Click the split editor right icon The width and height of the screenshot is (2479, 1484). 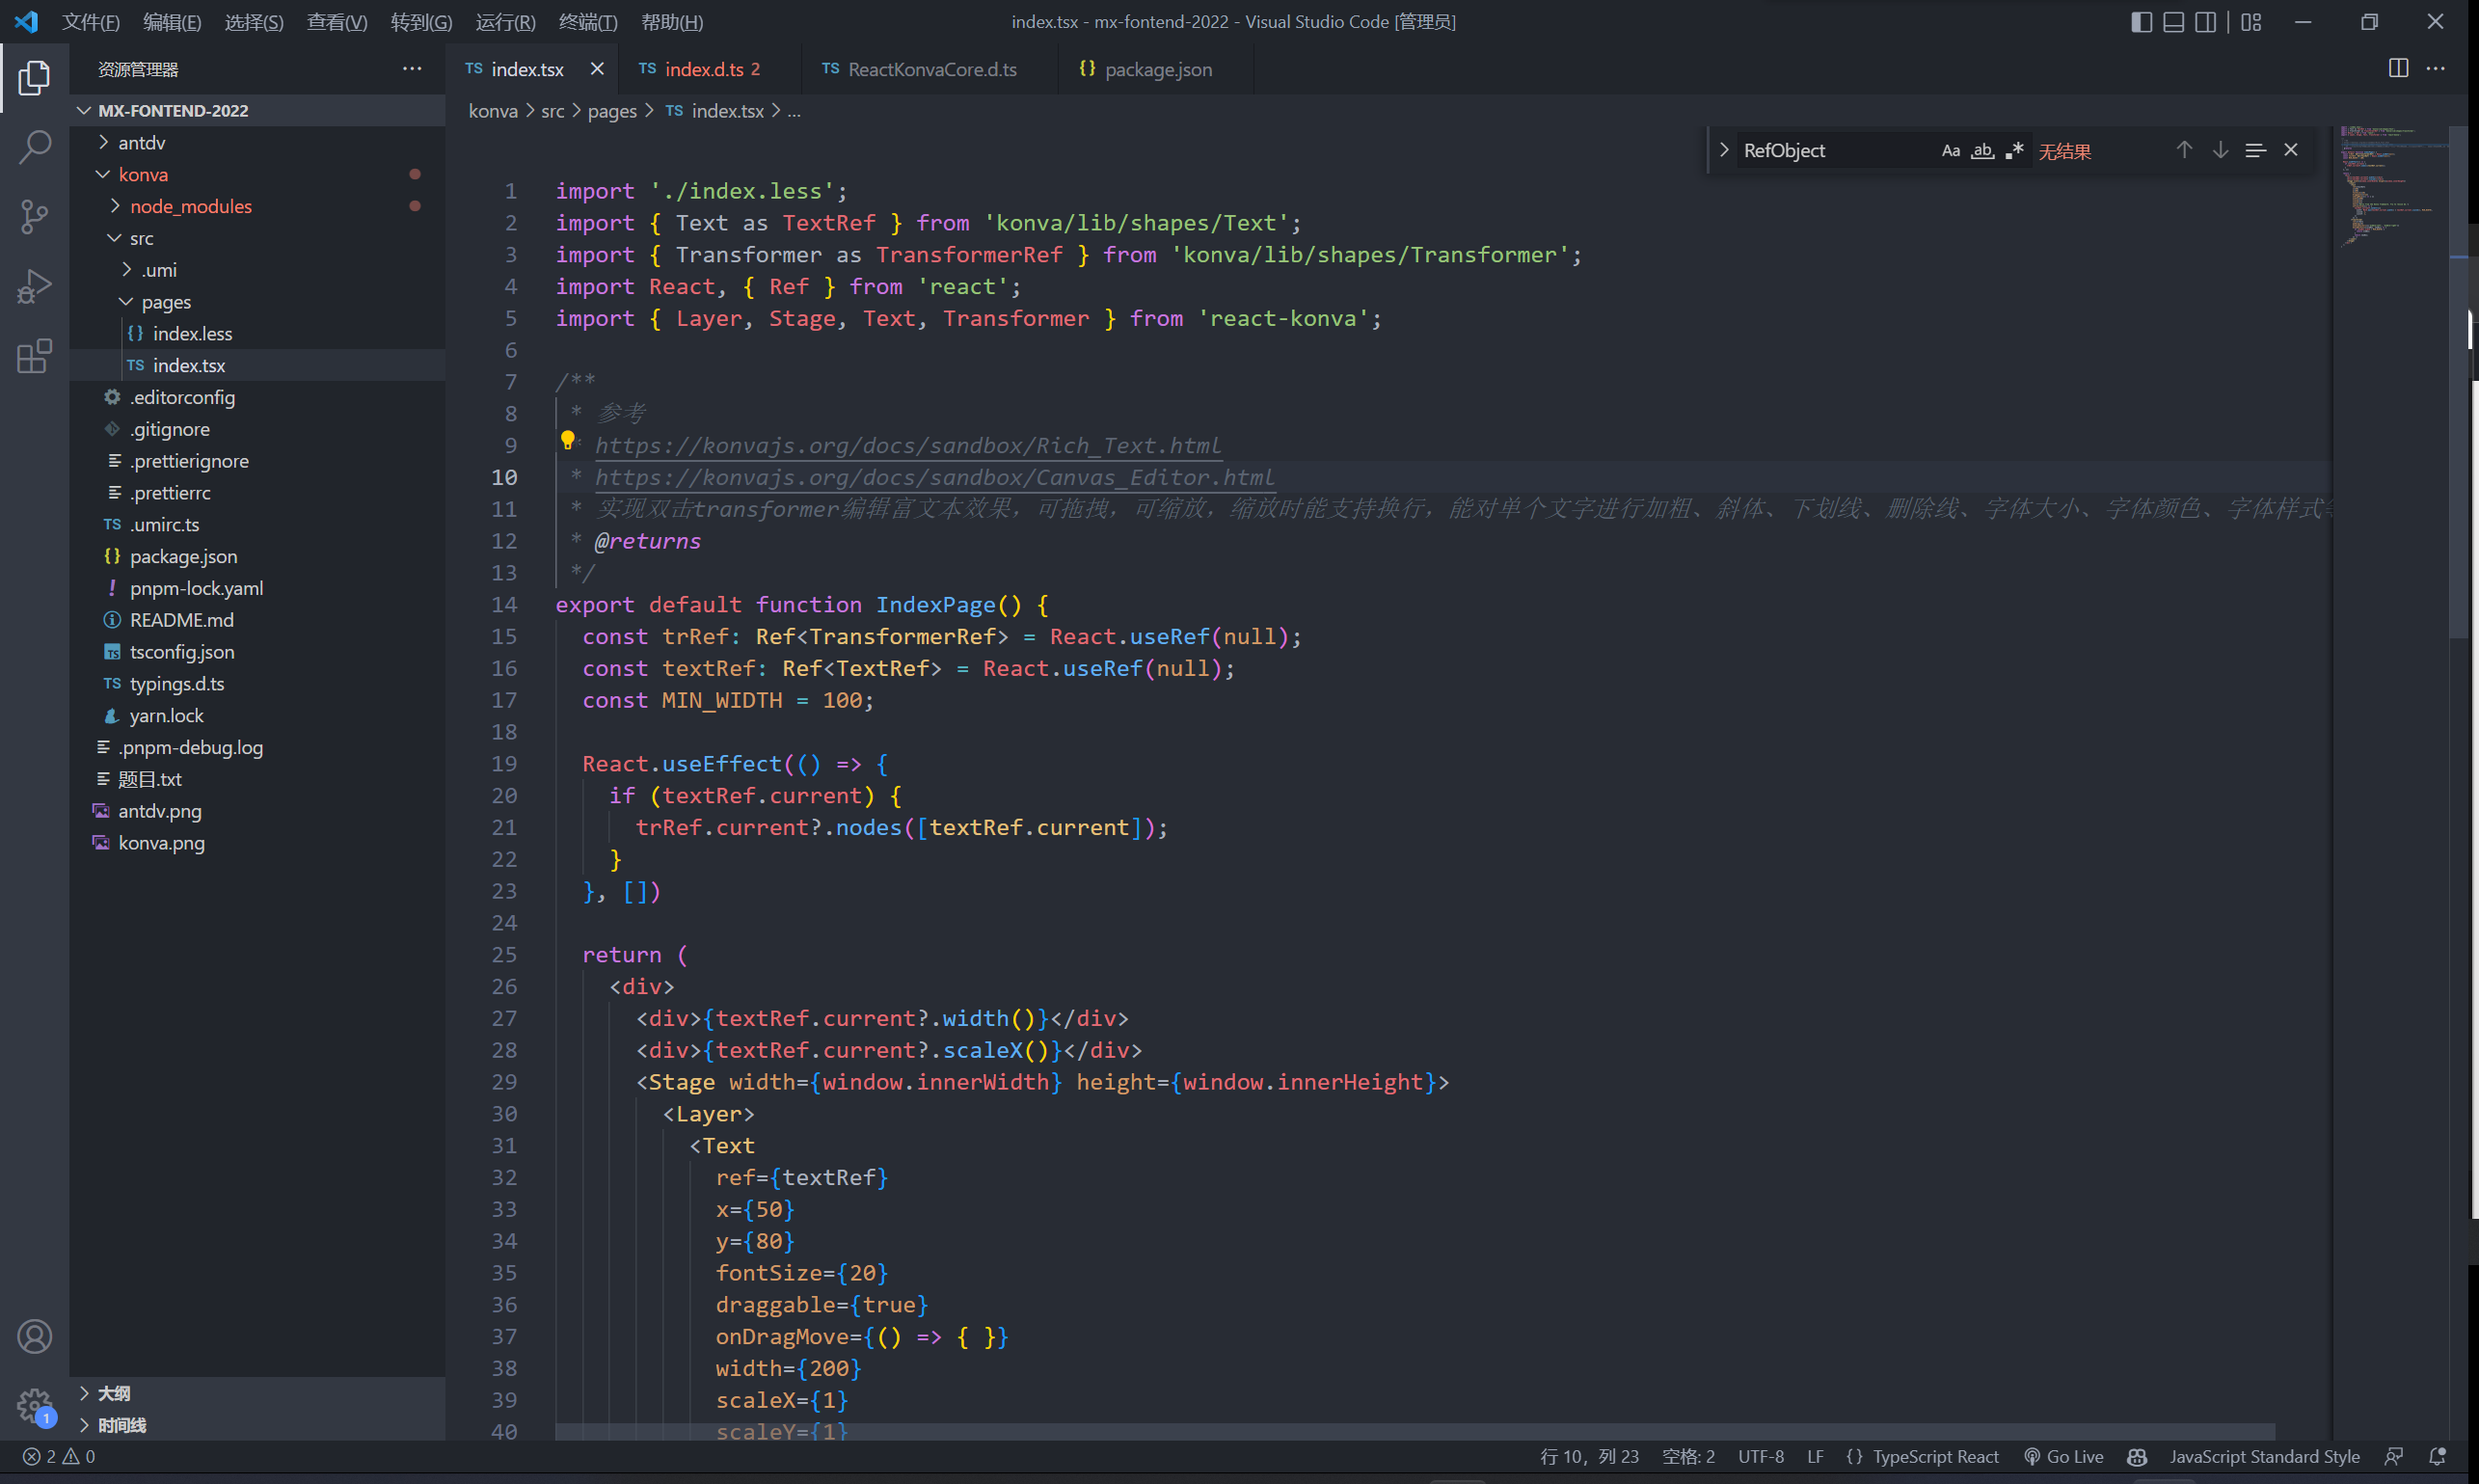(2398, 68)
